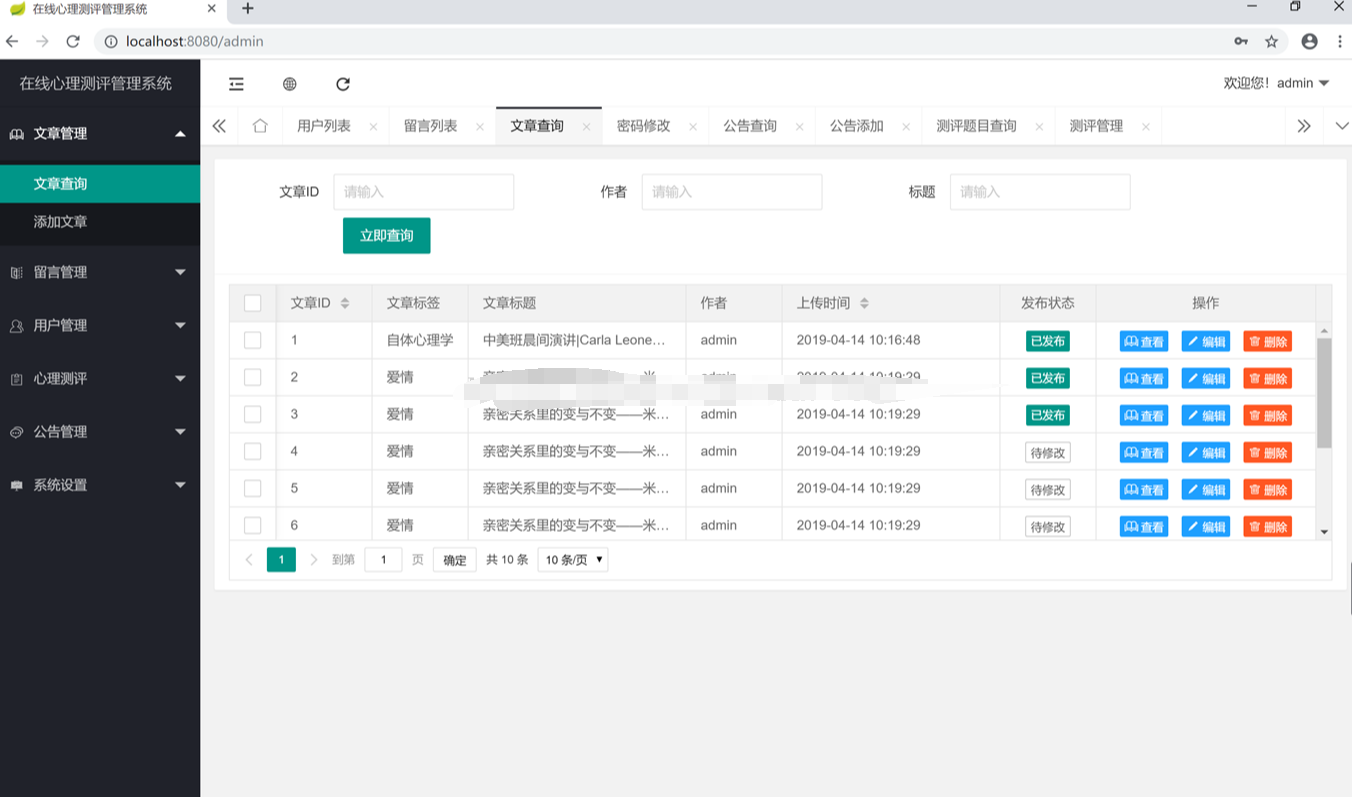Close the 留言列表 tab
1352x797 pixels.
[x=480, y=127]
